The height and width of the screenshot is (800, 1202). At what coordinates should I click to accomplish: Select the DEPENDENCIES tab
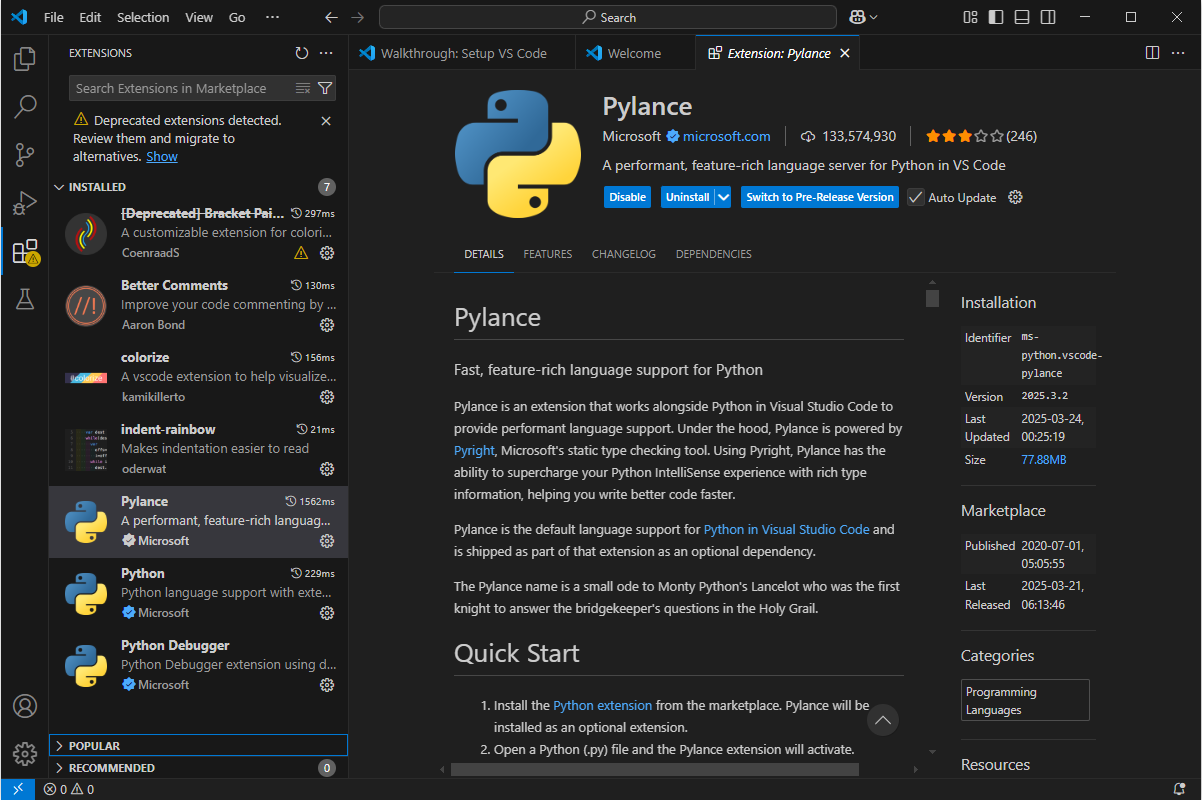(x=714, y=254)
